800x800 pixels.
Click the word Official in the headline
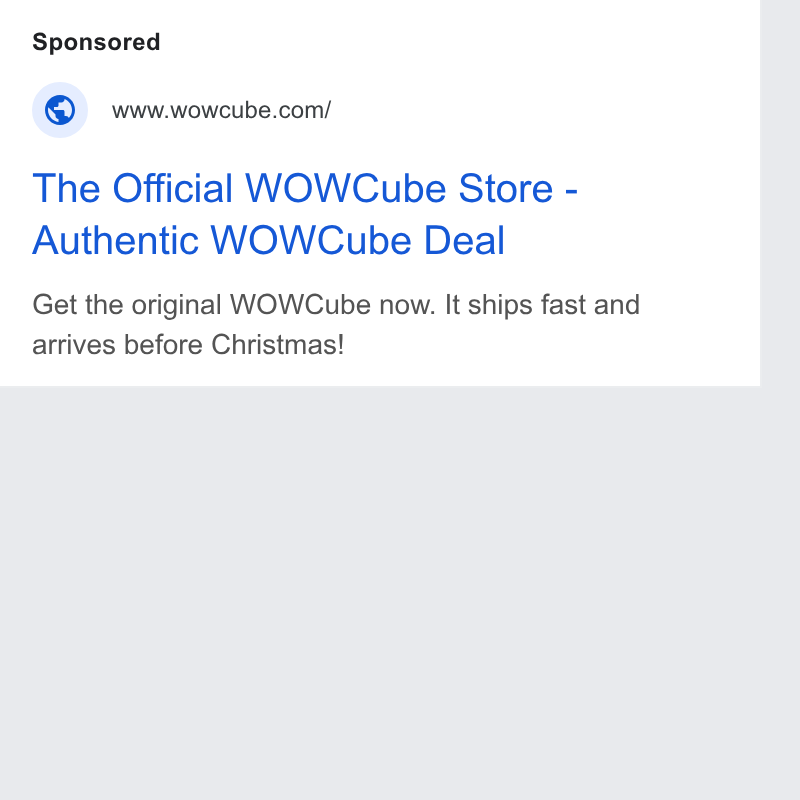(x=172, y=188)
